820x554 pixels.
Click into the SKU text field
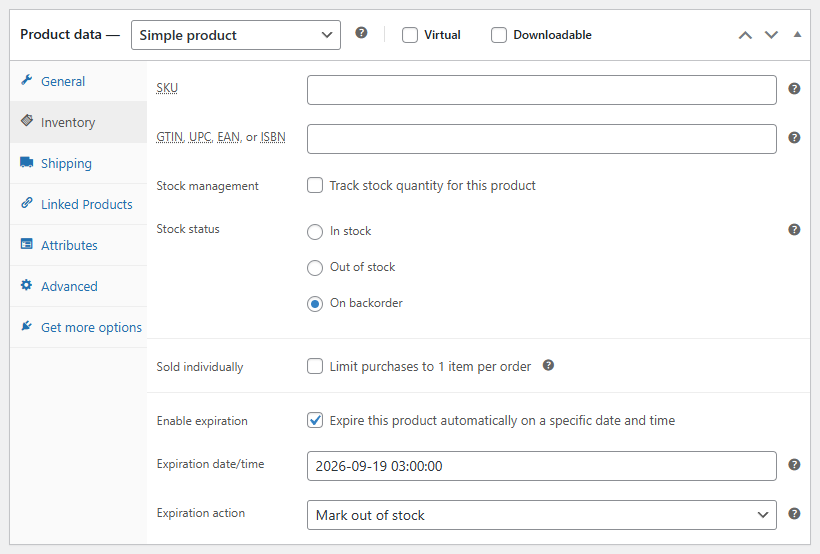click(x=542, y=90)
